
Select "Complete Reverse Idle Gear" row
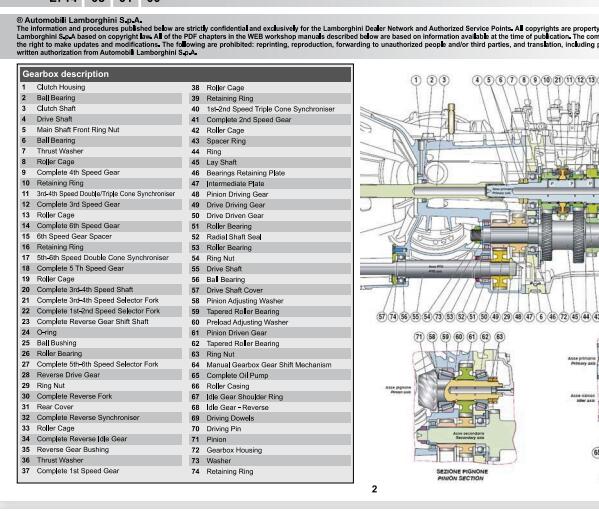[x=101, y=439]
